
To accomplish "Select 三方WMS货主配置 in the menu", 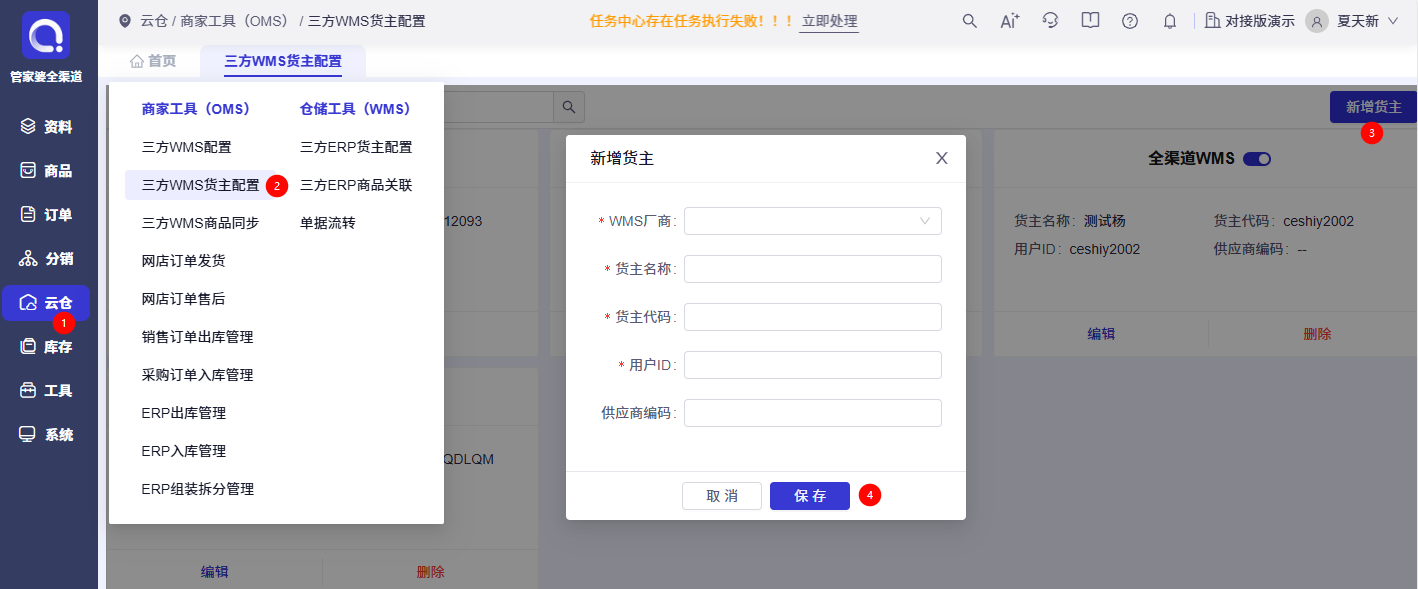I will pyautogui.click(x=200, y=185).
